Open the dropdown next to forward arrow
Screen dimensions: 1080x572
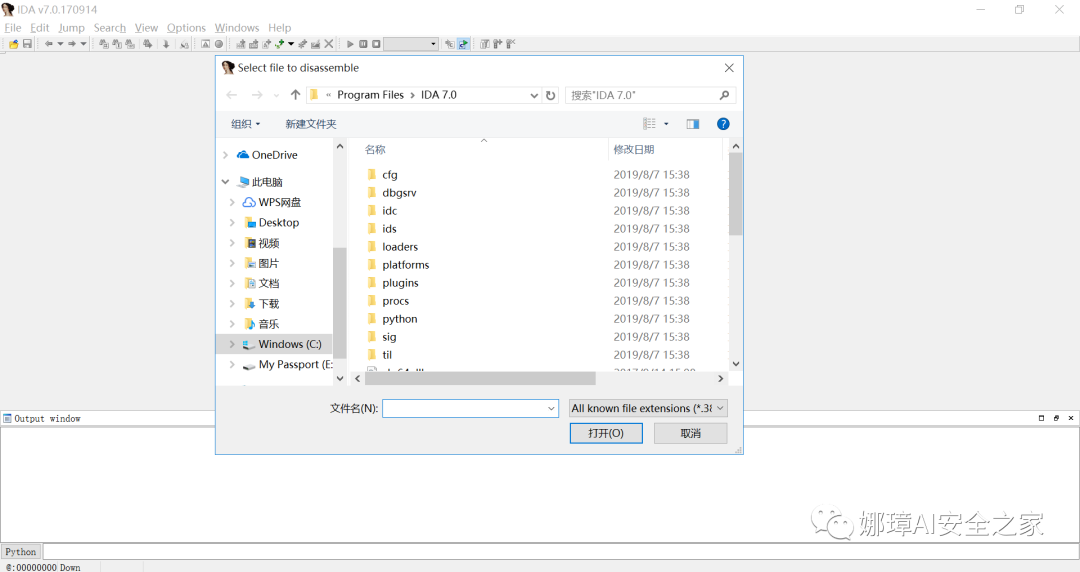coord(83,44)
